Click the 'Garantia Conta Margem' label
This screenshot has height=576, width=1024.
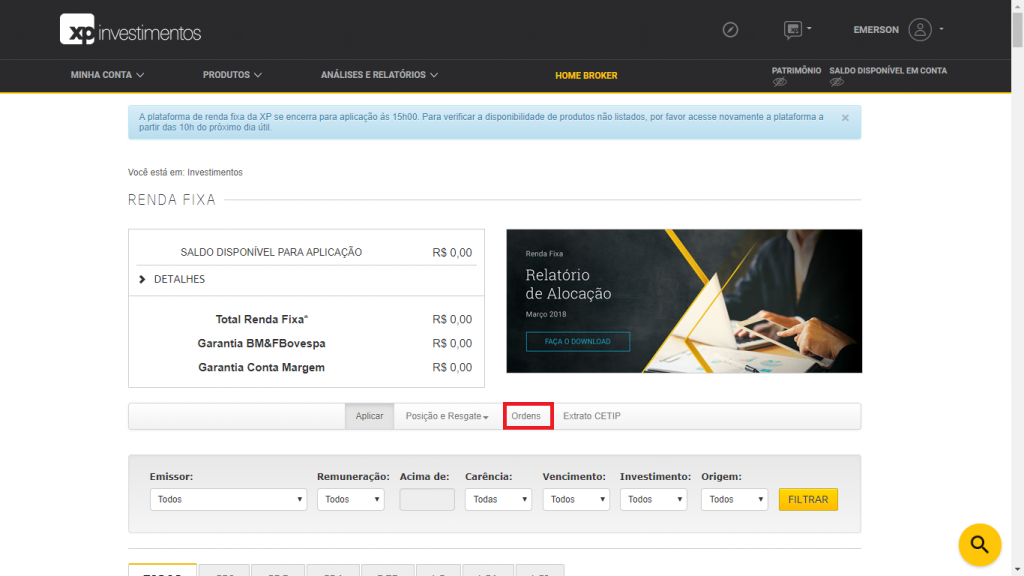coord(261,368)
